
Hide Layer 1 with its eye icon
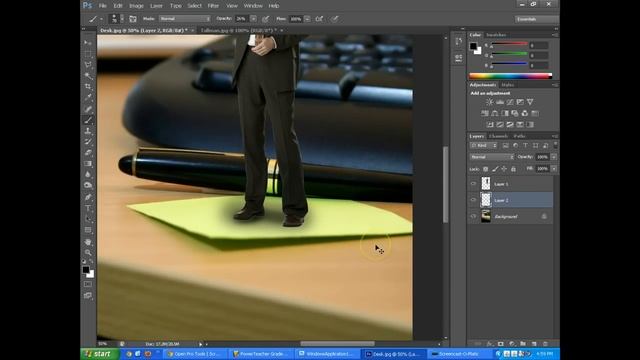tap(473, 184)
